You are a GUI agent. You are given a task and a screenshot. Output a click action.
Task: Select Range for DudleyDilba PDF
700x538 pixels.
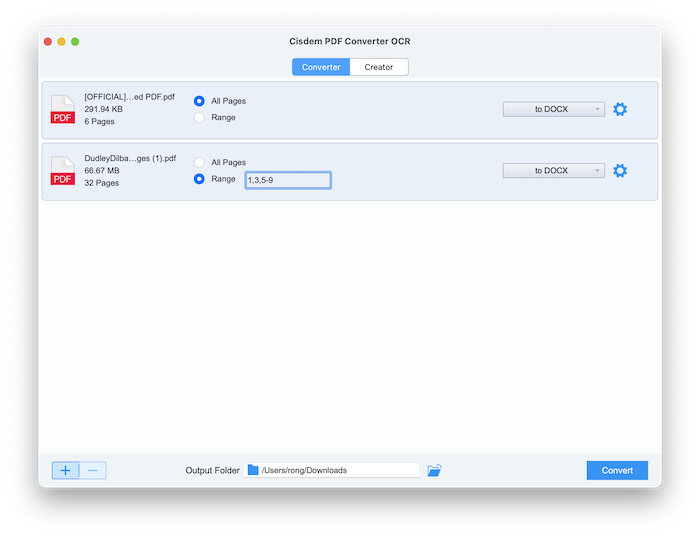[199, 179]
